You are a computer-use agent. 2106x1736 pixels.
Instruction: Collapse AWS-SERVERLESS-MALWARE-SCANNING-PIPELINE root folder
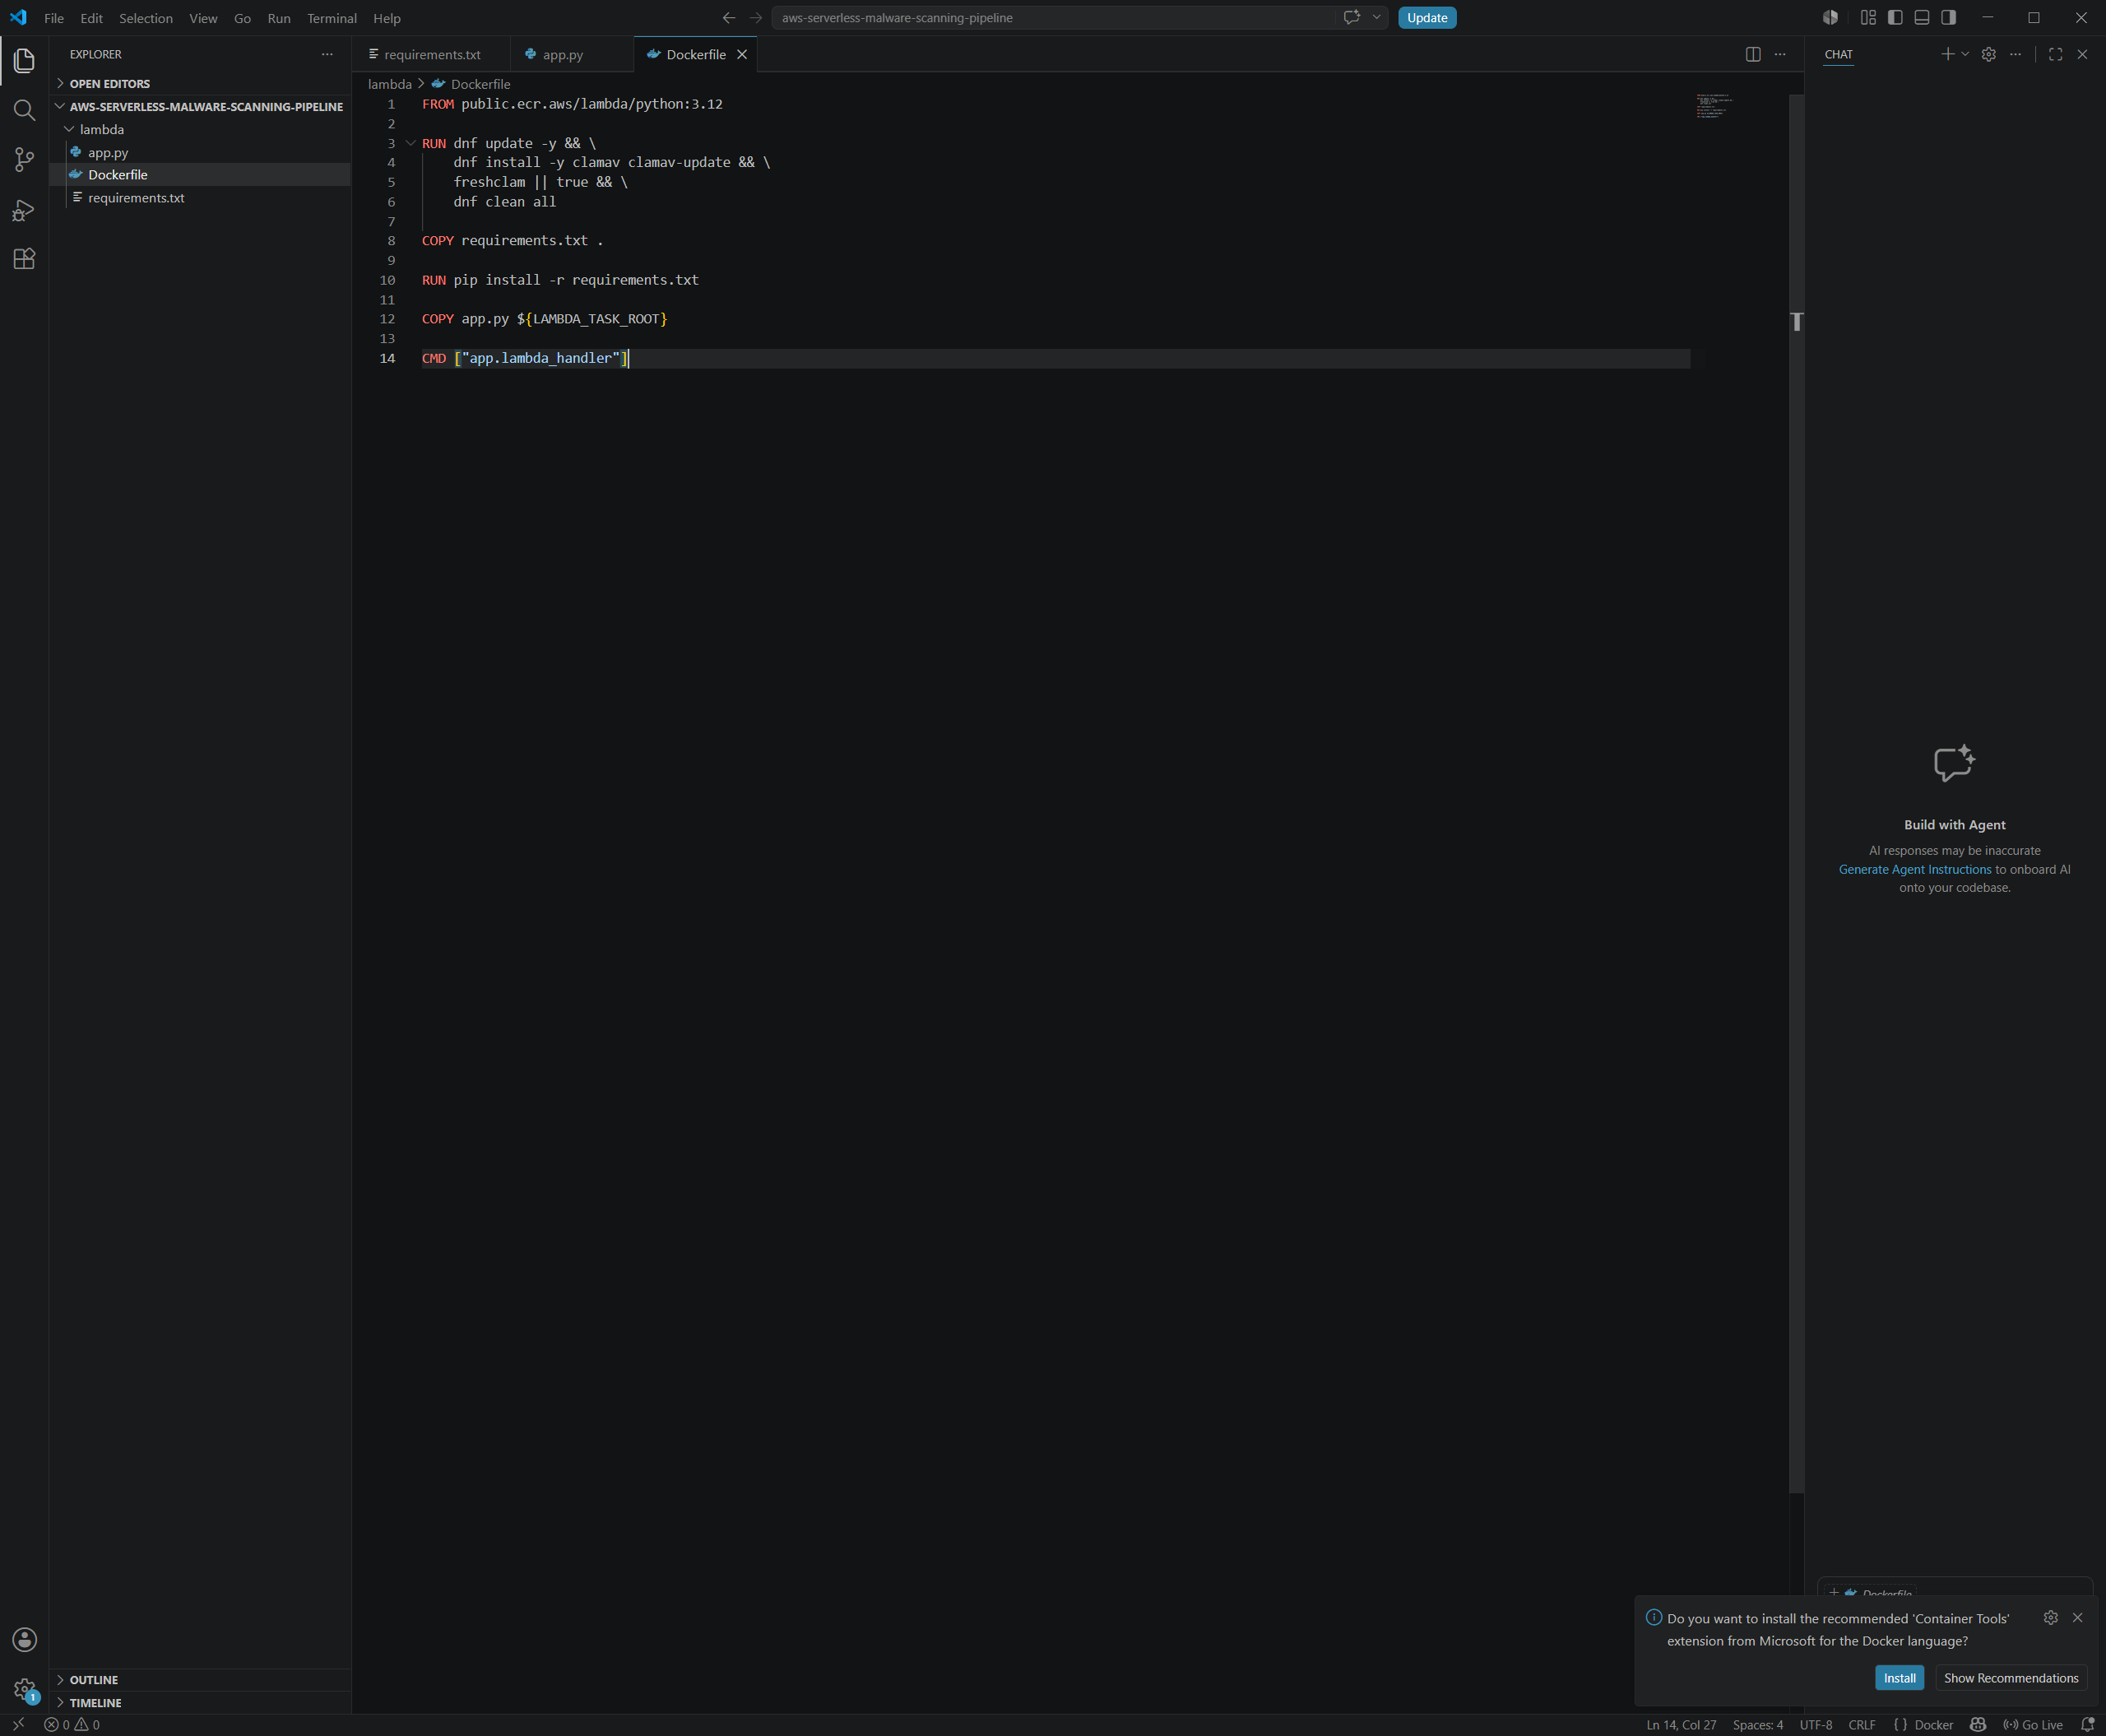click(x=200, y=106)
